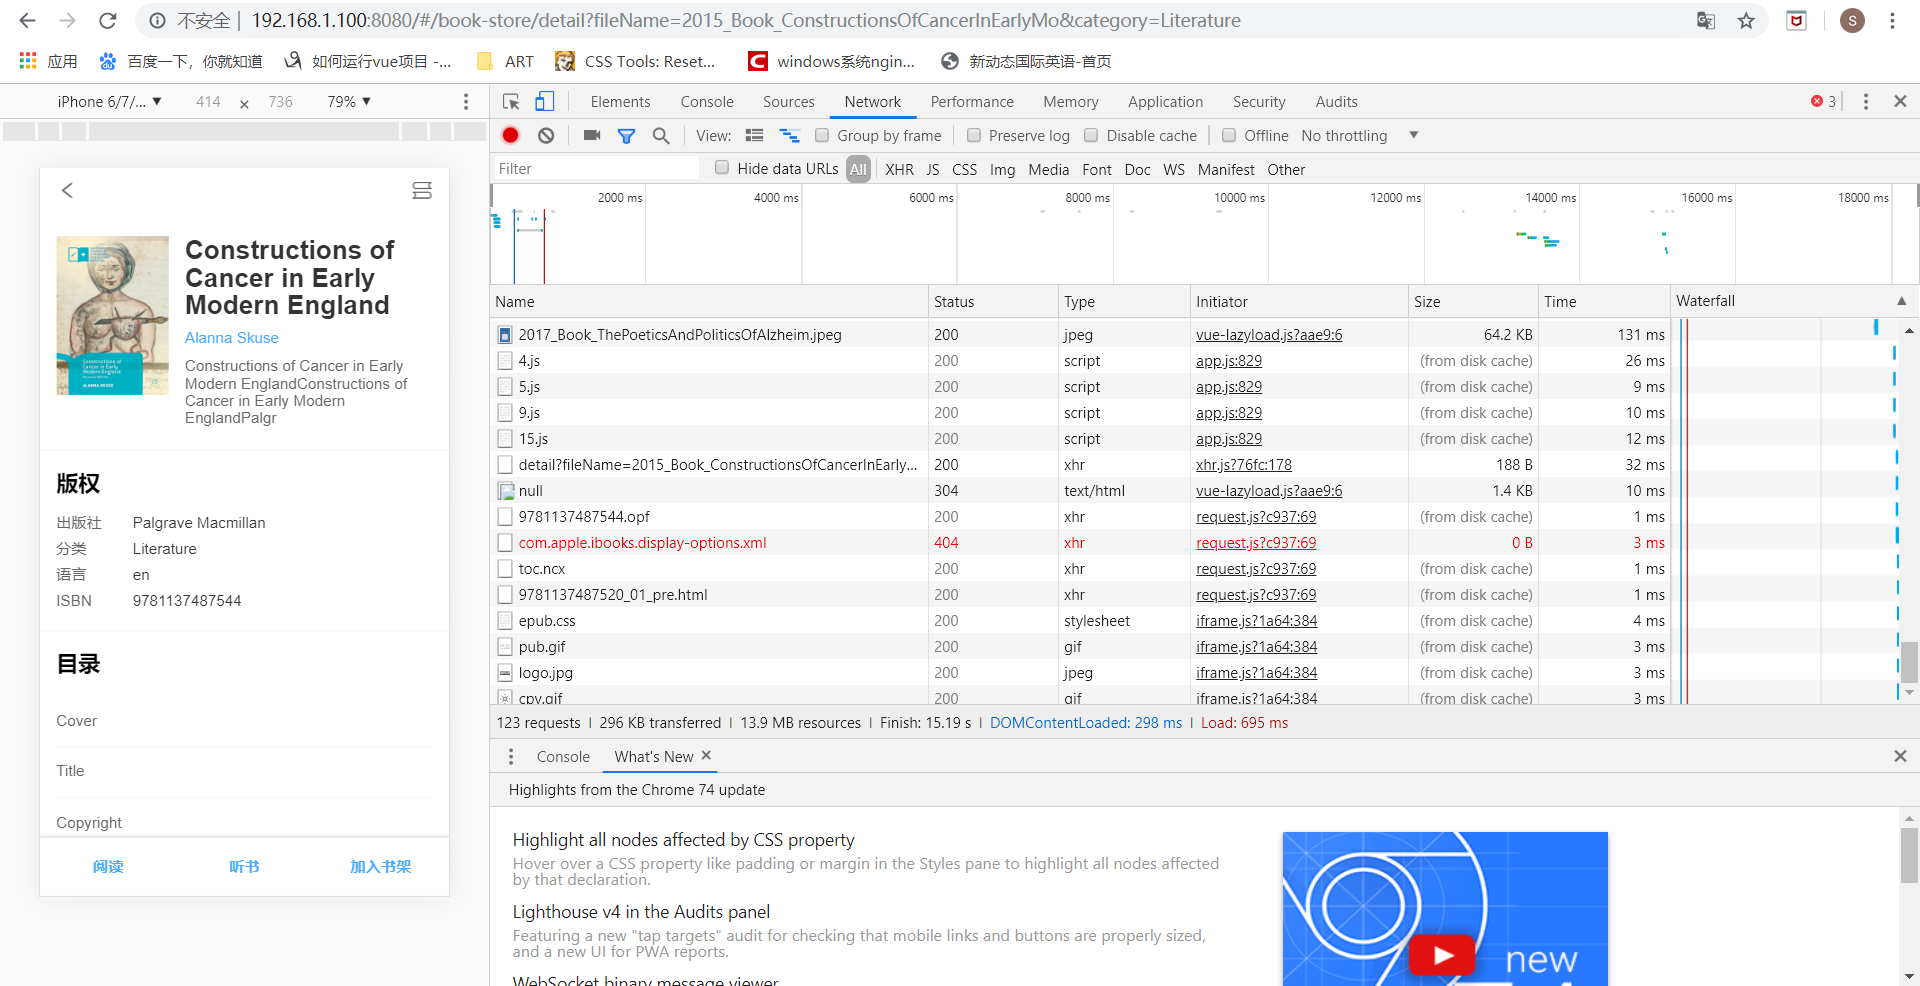1920x986 pixels.
Task: Open network search with magnifier icon
Action: pyautogui.click(x=661, y=135)
